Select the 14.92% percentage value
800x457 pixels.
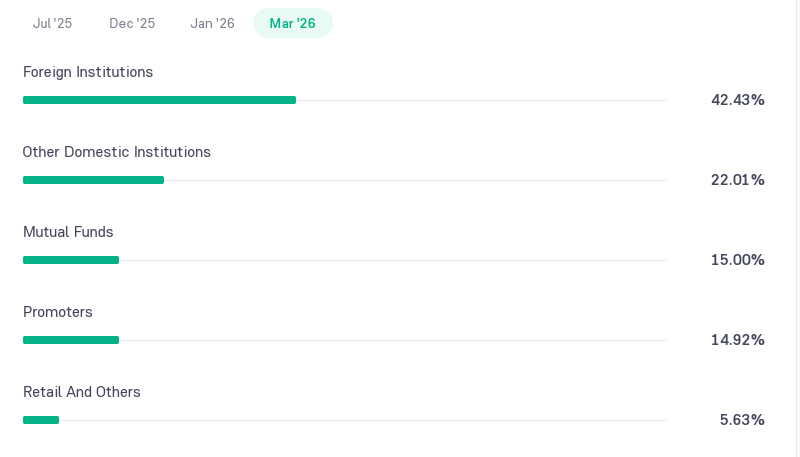pos(738,340)
